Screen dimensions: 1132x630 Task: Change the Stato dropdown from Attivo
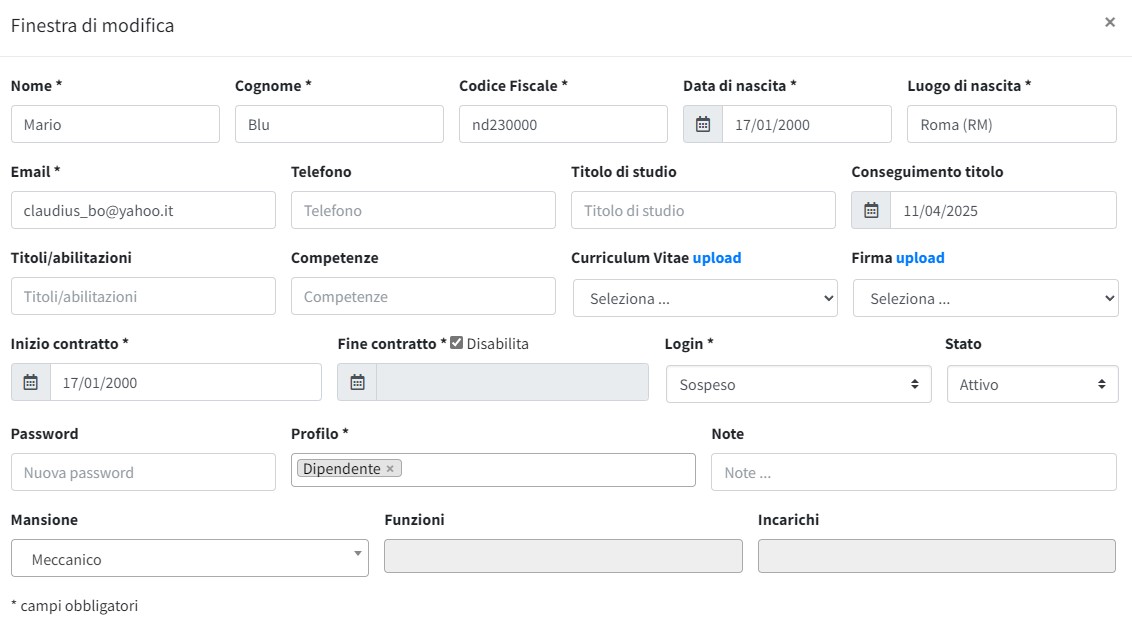click(1032, 384)
